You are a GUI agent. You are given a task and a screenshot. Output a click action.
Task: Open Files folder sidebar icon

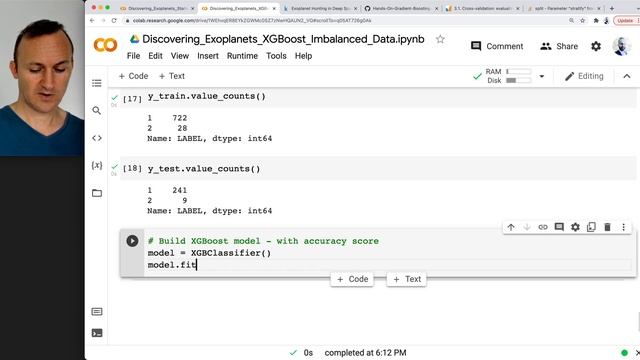tap(97, 193)
